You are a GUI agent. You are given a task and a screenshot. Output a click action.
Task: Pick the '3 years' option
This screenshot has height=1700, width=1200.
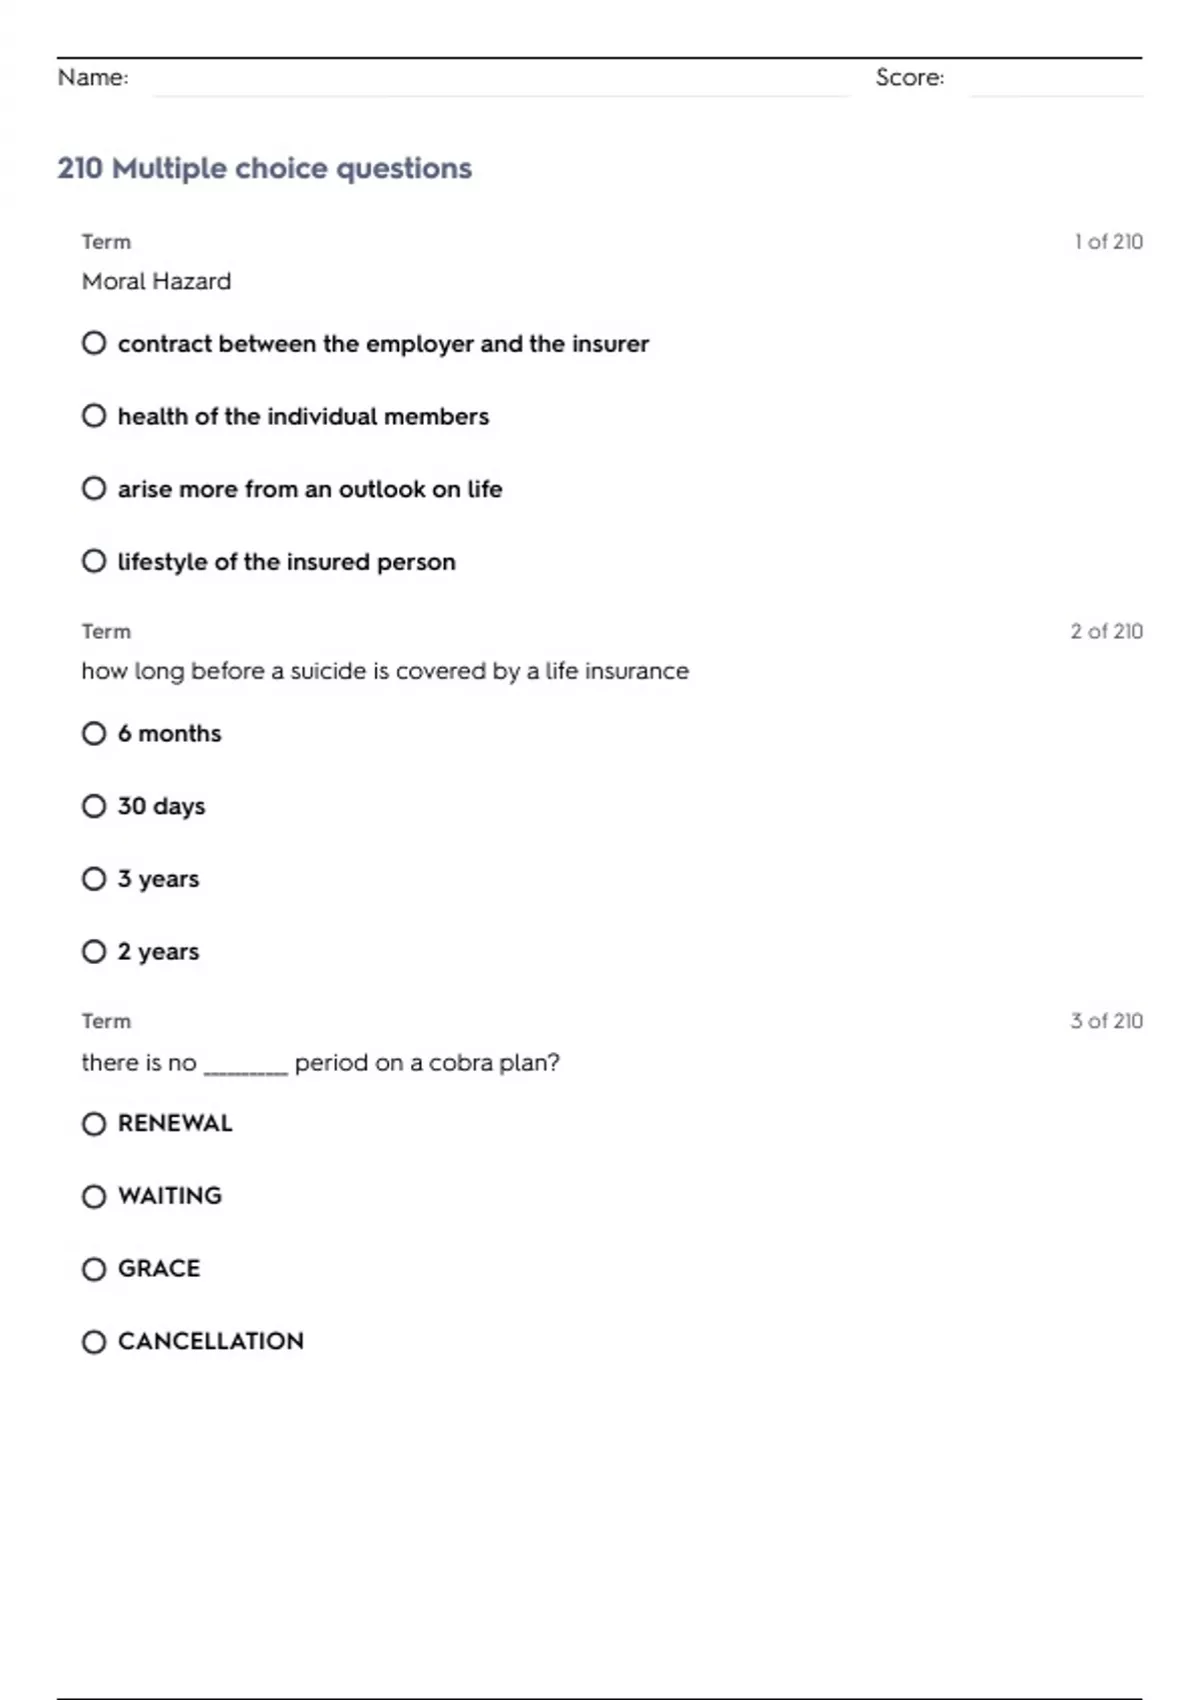click(x=94, y=879)
